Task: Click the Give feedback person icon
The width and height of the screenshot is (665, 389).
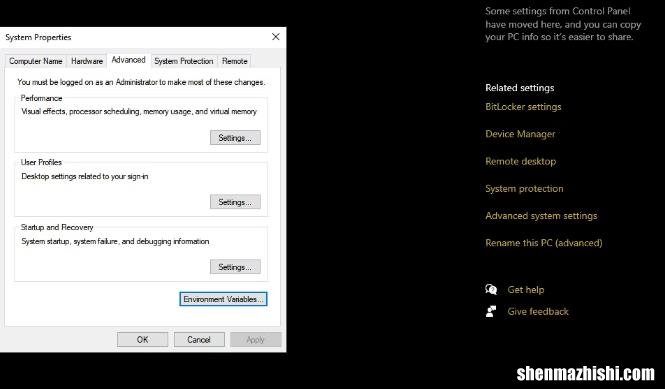Action: click(491, 311)
